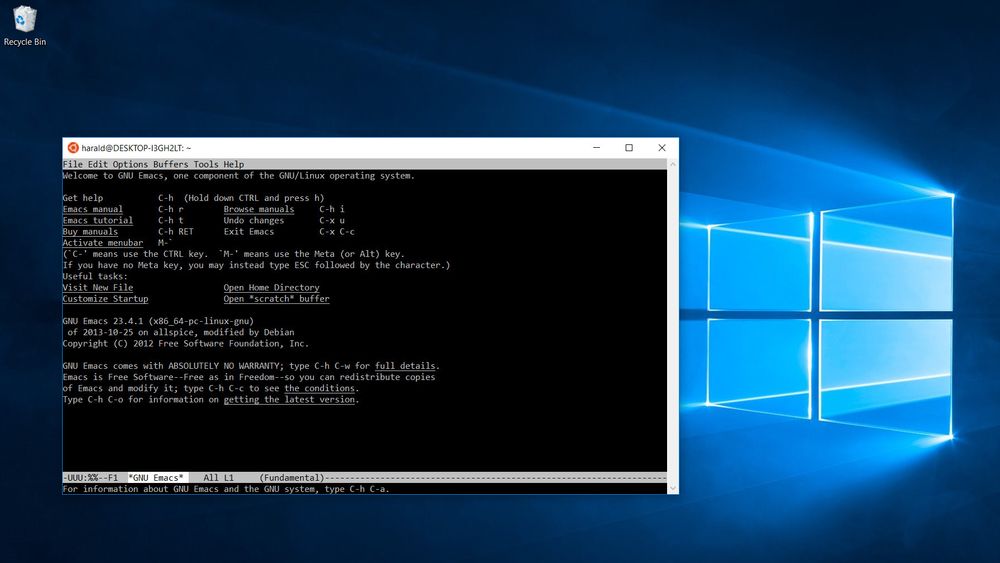Click the Undo changes text
1000x563 pixels.
coord(254,221)
